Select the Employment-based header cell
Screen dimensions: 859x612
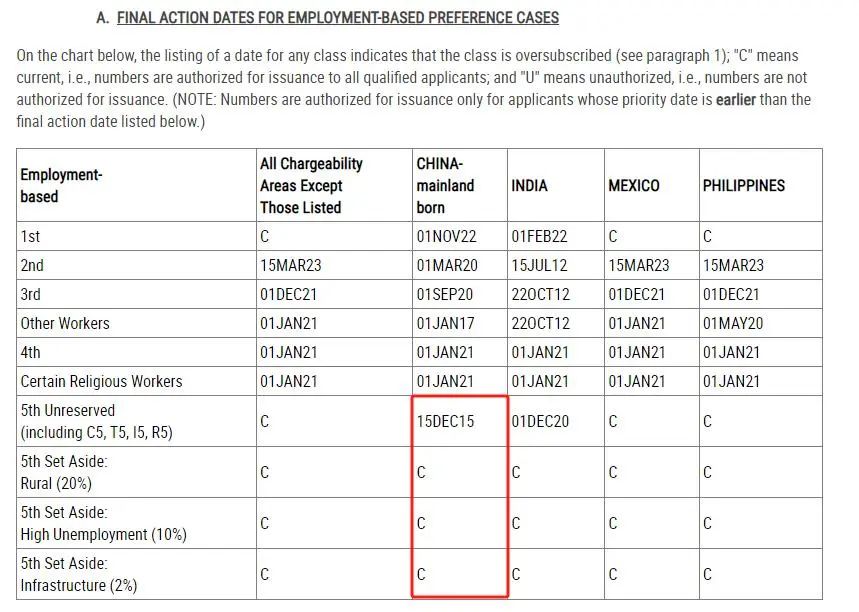click(x=61, y=186)
